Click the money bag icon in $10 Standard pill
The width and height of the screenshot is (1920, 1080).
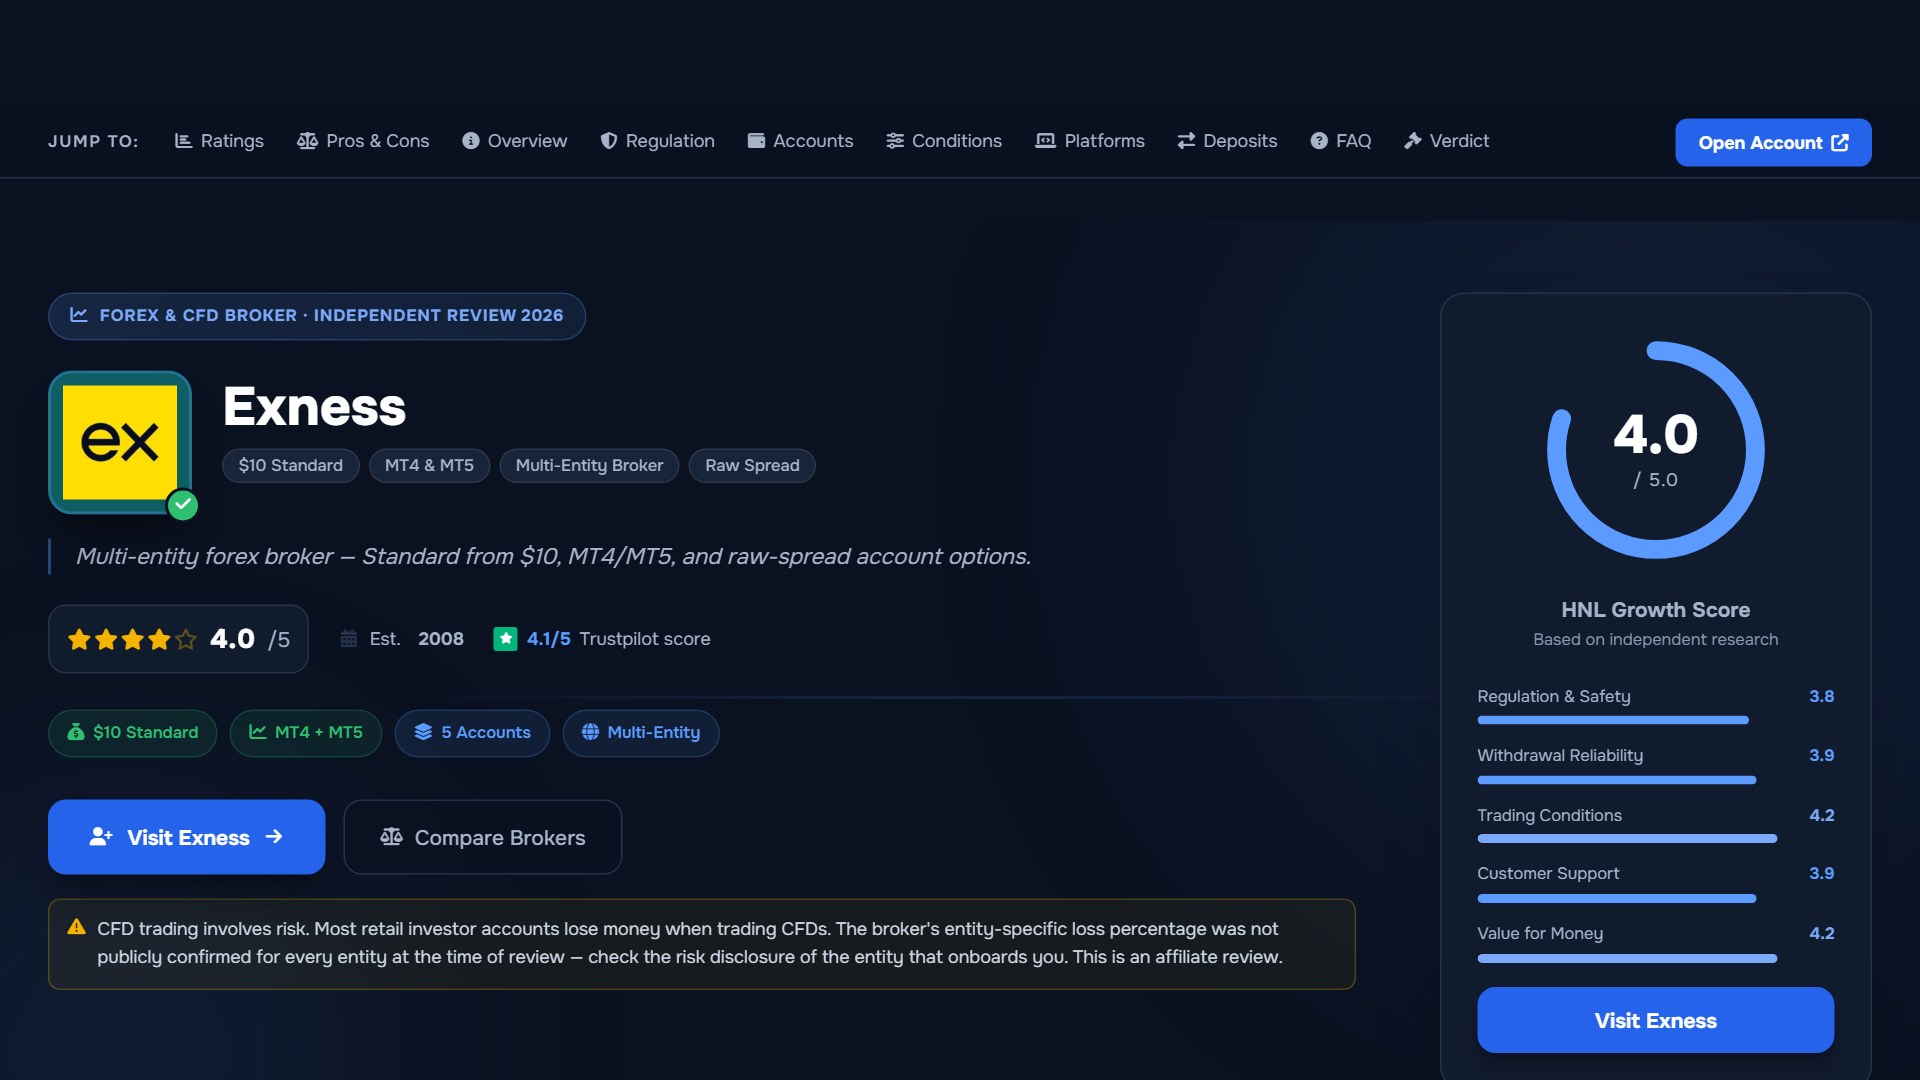[x=76, y=733]
